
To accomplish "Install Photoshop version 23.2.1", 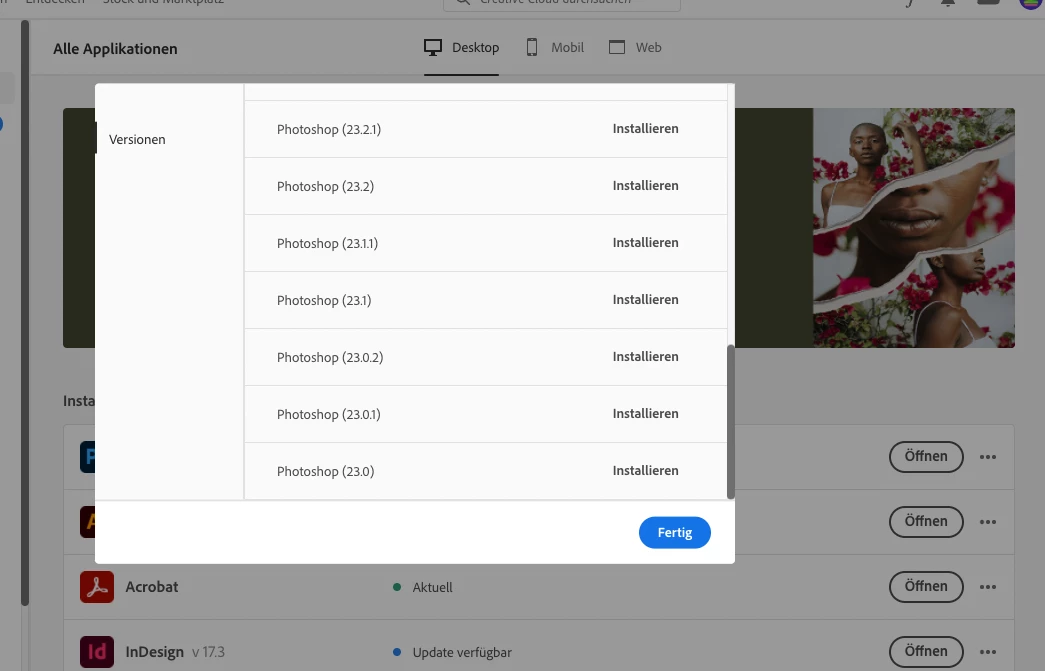I will point(645,129).
